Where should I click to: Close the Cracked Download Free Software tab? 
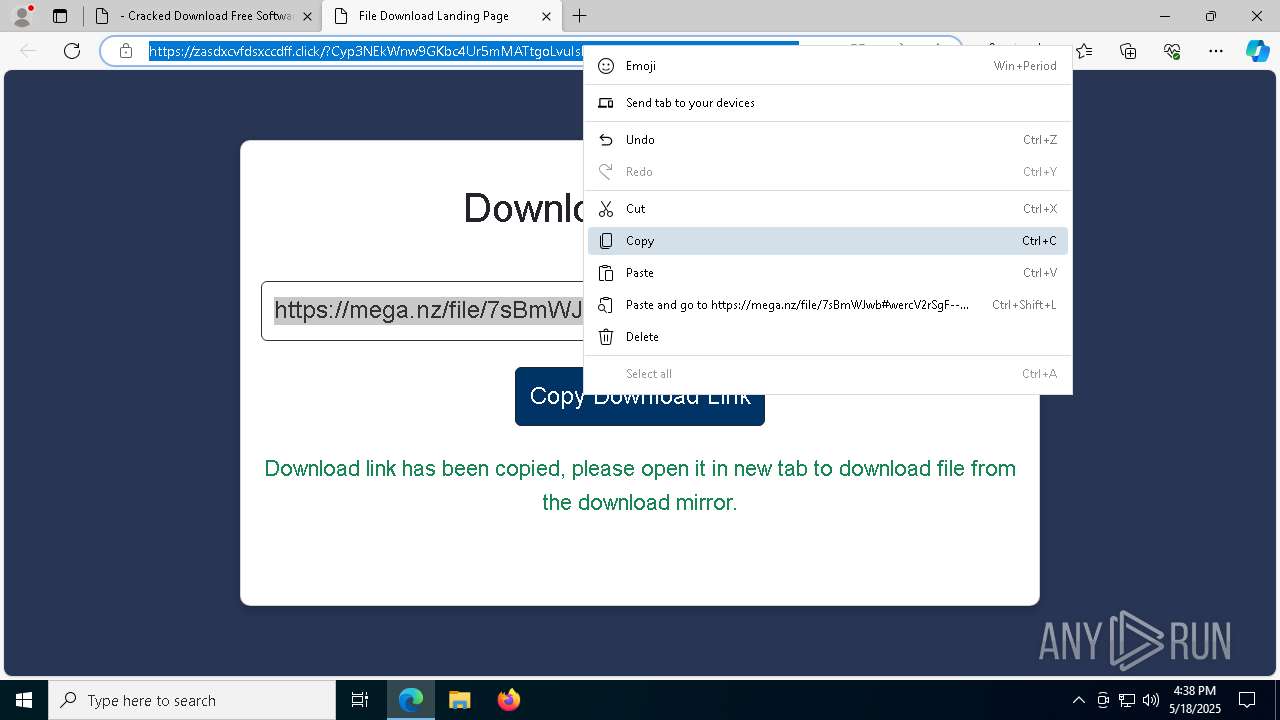point(307,16)
